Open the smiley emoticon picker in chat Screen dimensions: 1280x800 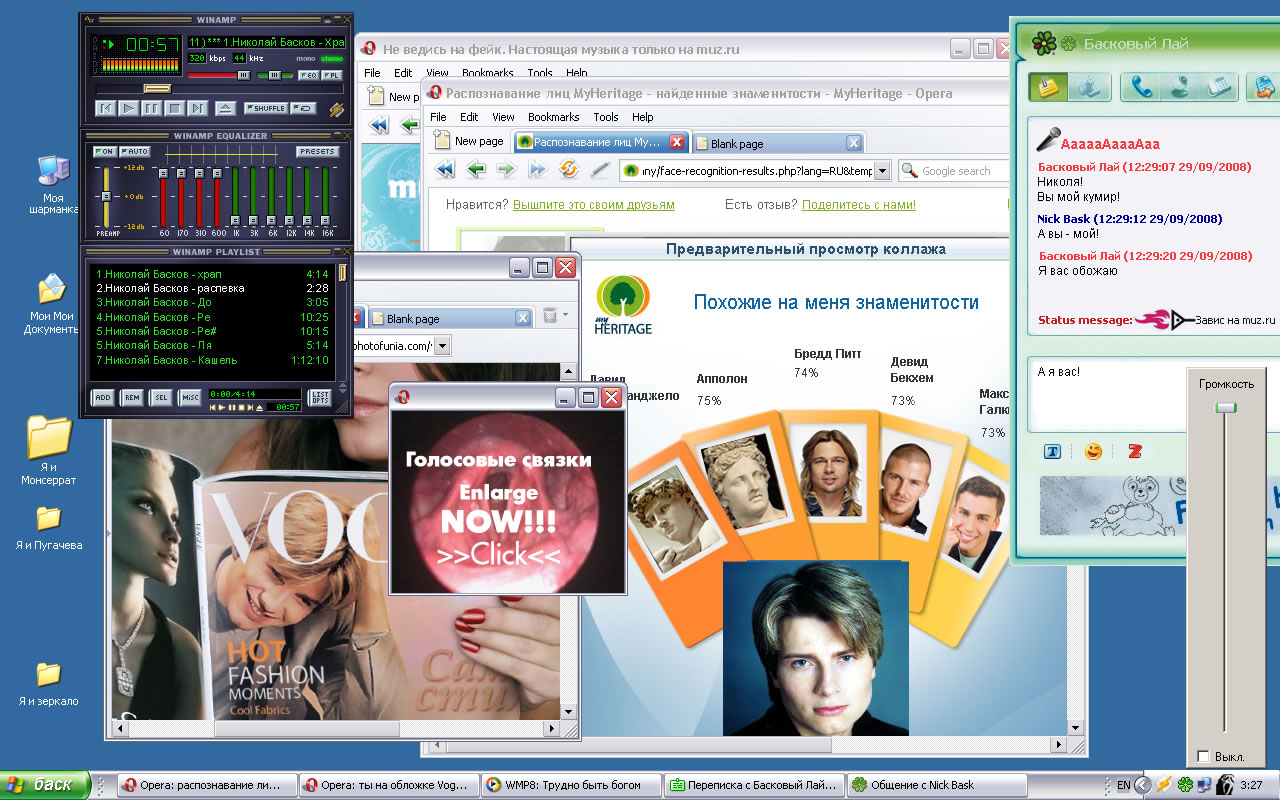point(1093,452)
